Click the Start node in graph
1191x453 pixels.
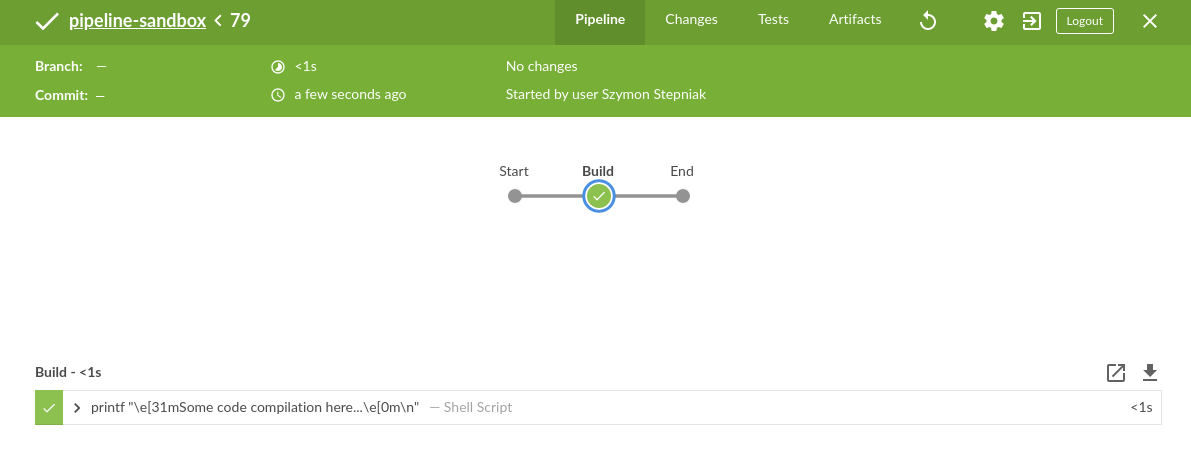515,196
